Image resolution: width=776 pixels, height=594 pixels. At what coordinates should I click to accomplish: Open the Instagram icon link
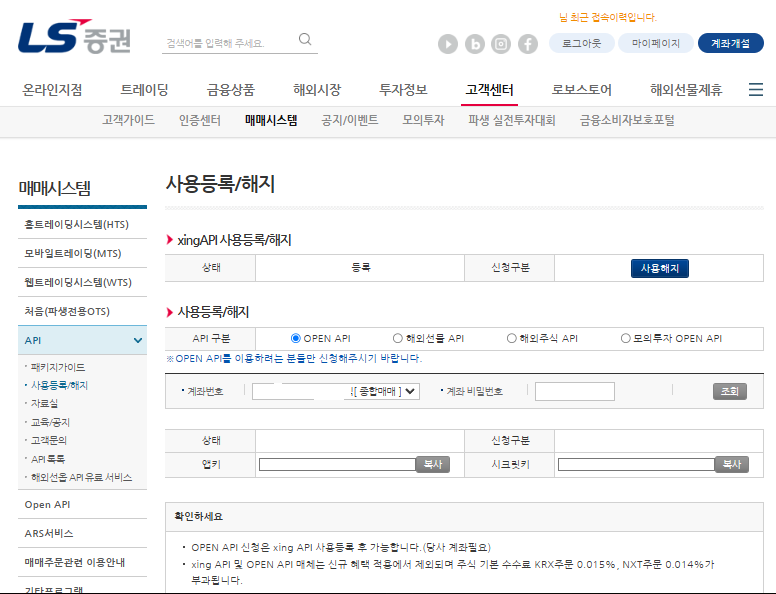point(501,44)
